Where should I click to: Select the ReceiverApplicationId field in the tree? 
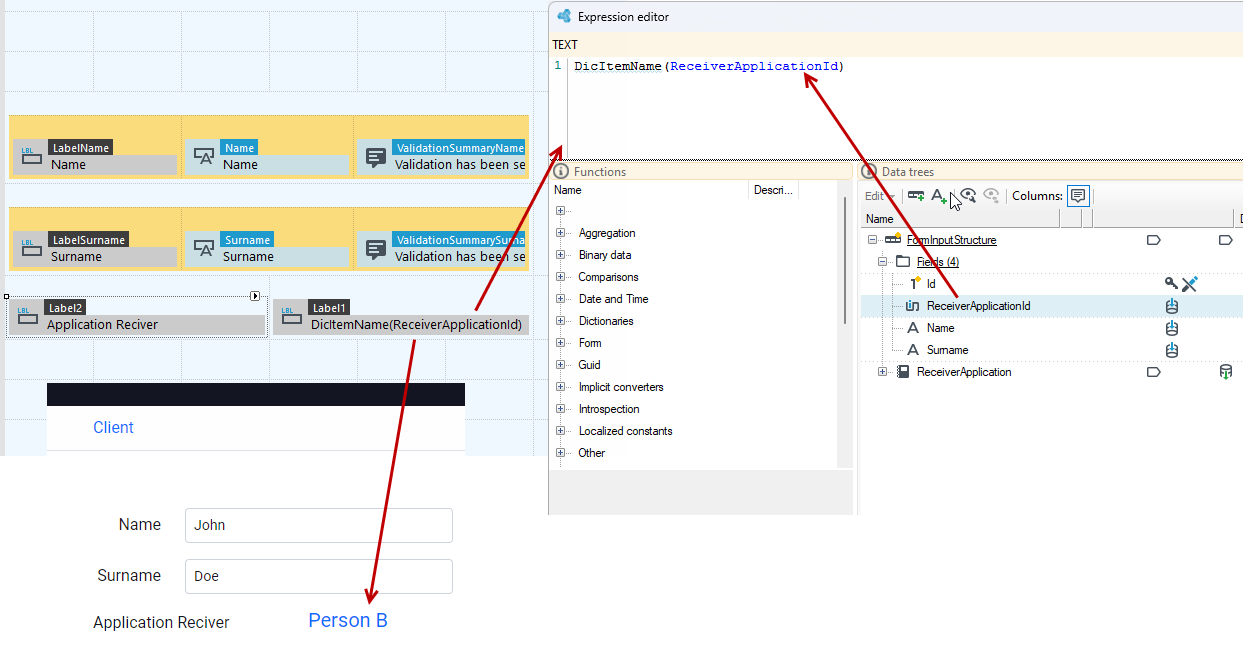[978, 306]
